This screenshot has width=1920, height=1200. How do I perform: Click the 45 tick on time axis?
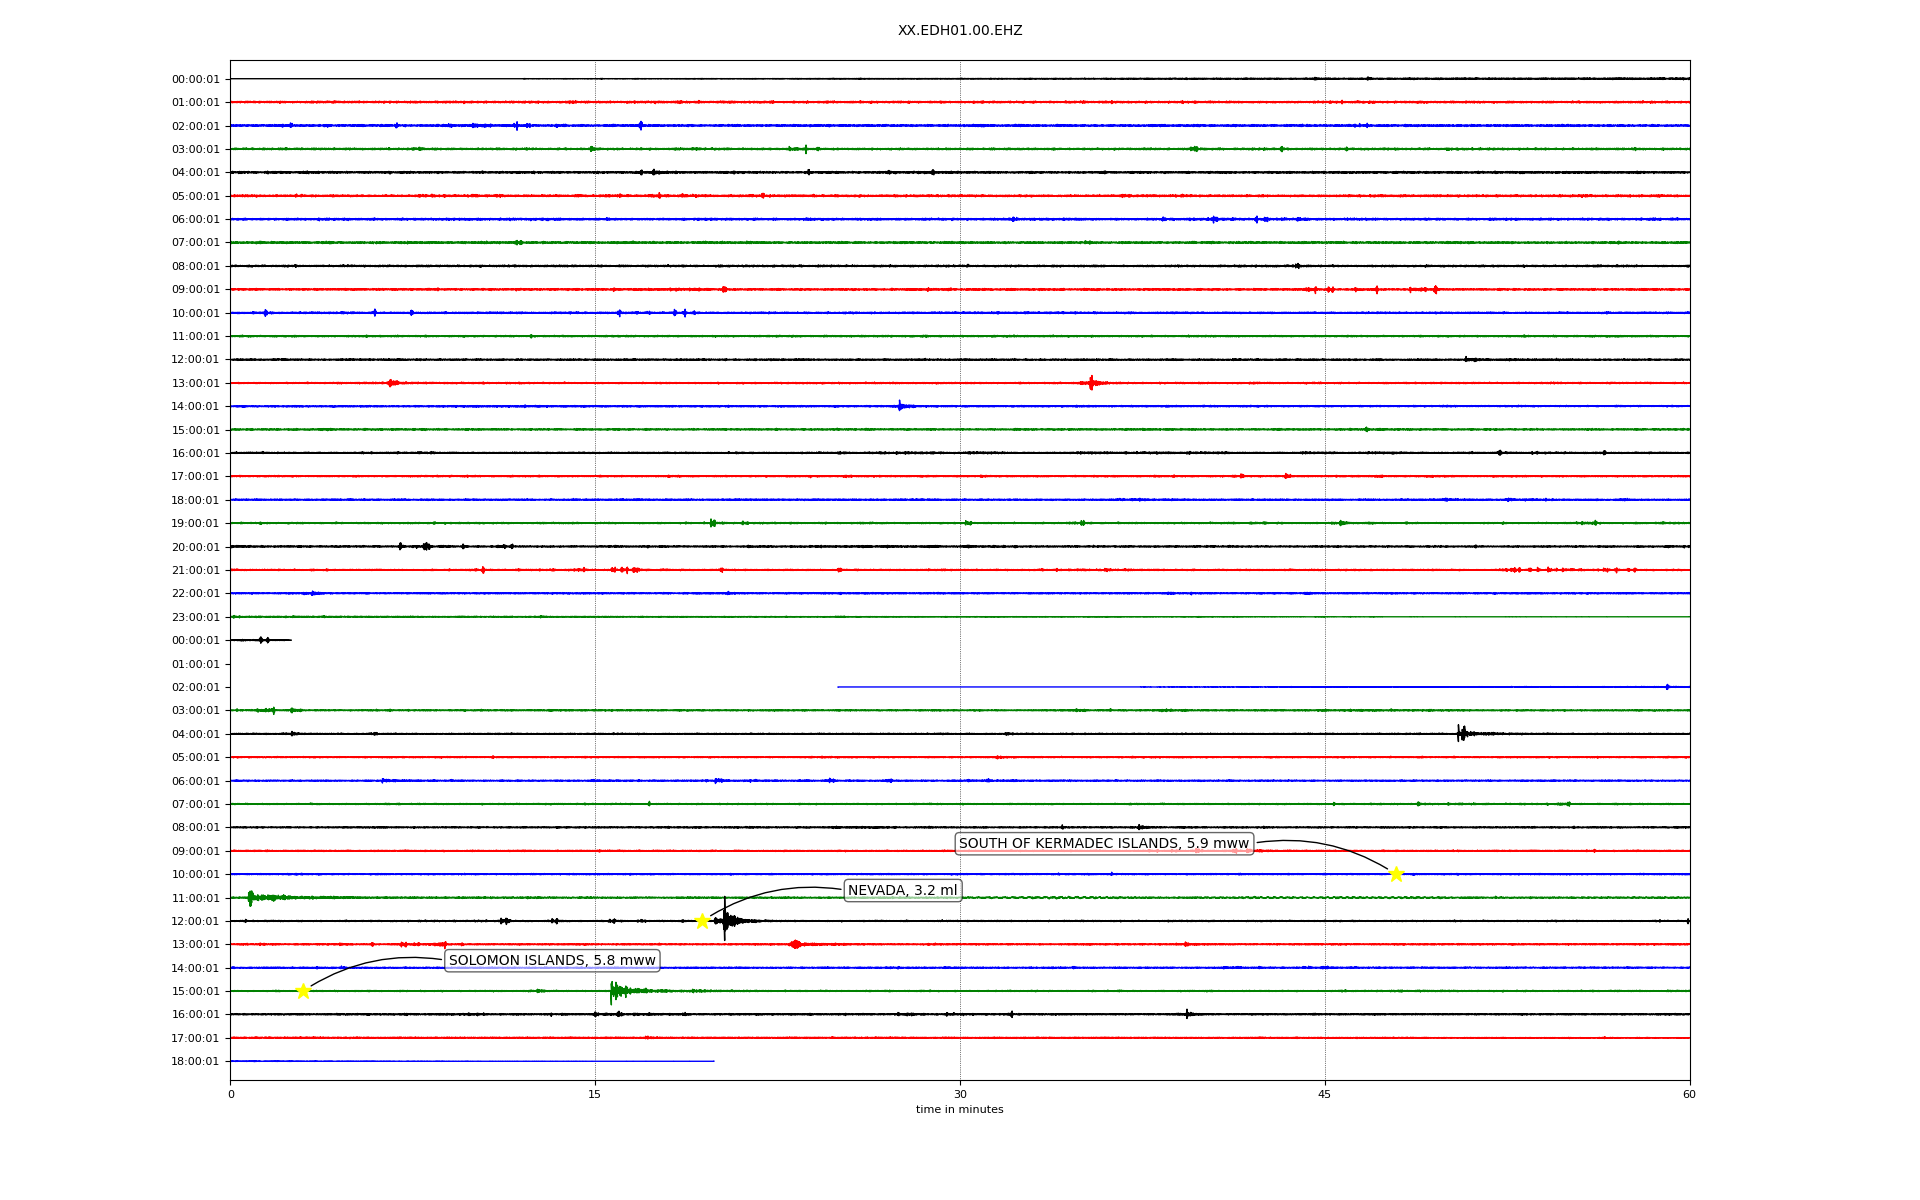pyautogui.click(x=1325, y=1094)
